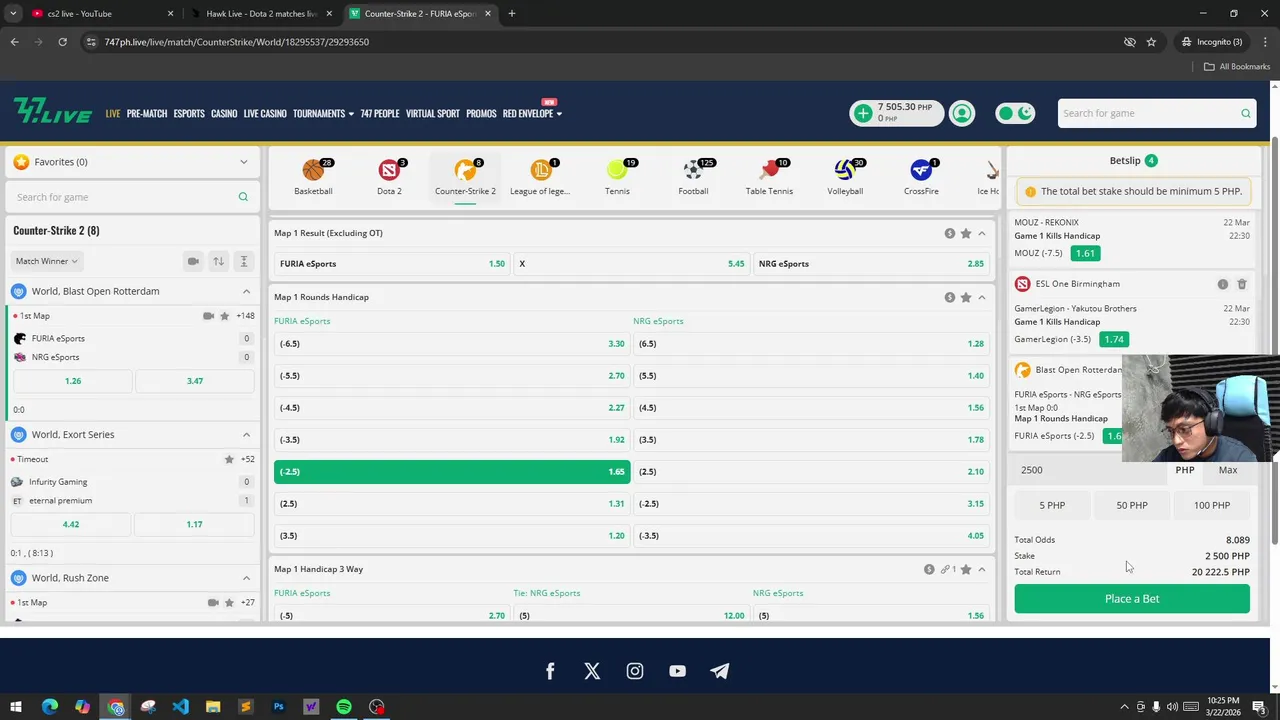Image resolution: width=1280 pixels, height=720 pixels.
Task: Select the PHP stake mode
Action: (1185, 470)
